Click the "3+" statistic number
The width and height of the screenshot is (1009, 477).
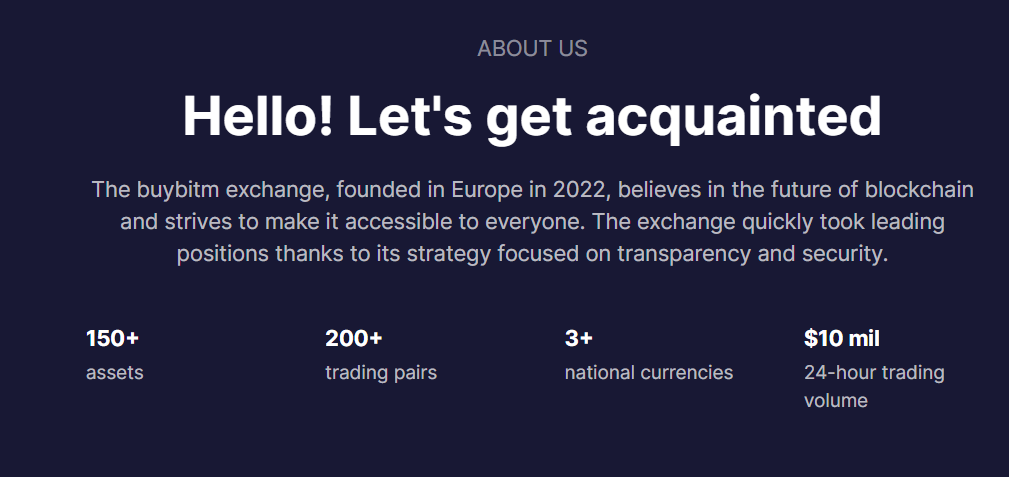579,338
